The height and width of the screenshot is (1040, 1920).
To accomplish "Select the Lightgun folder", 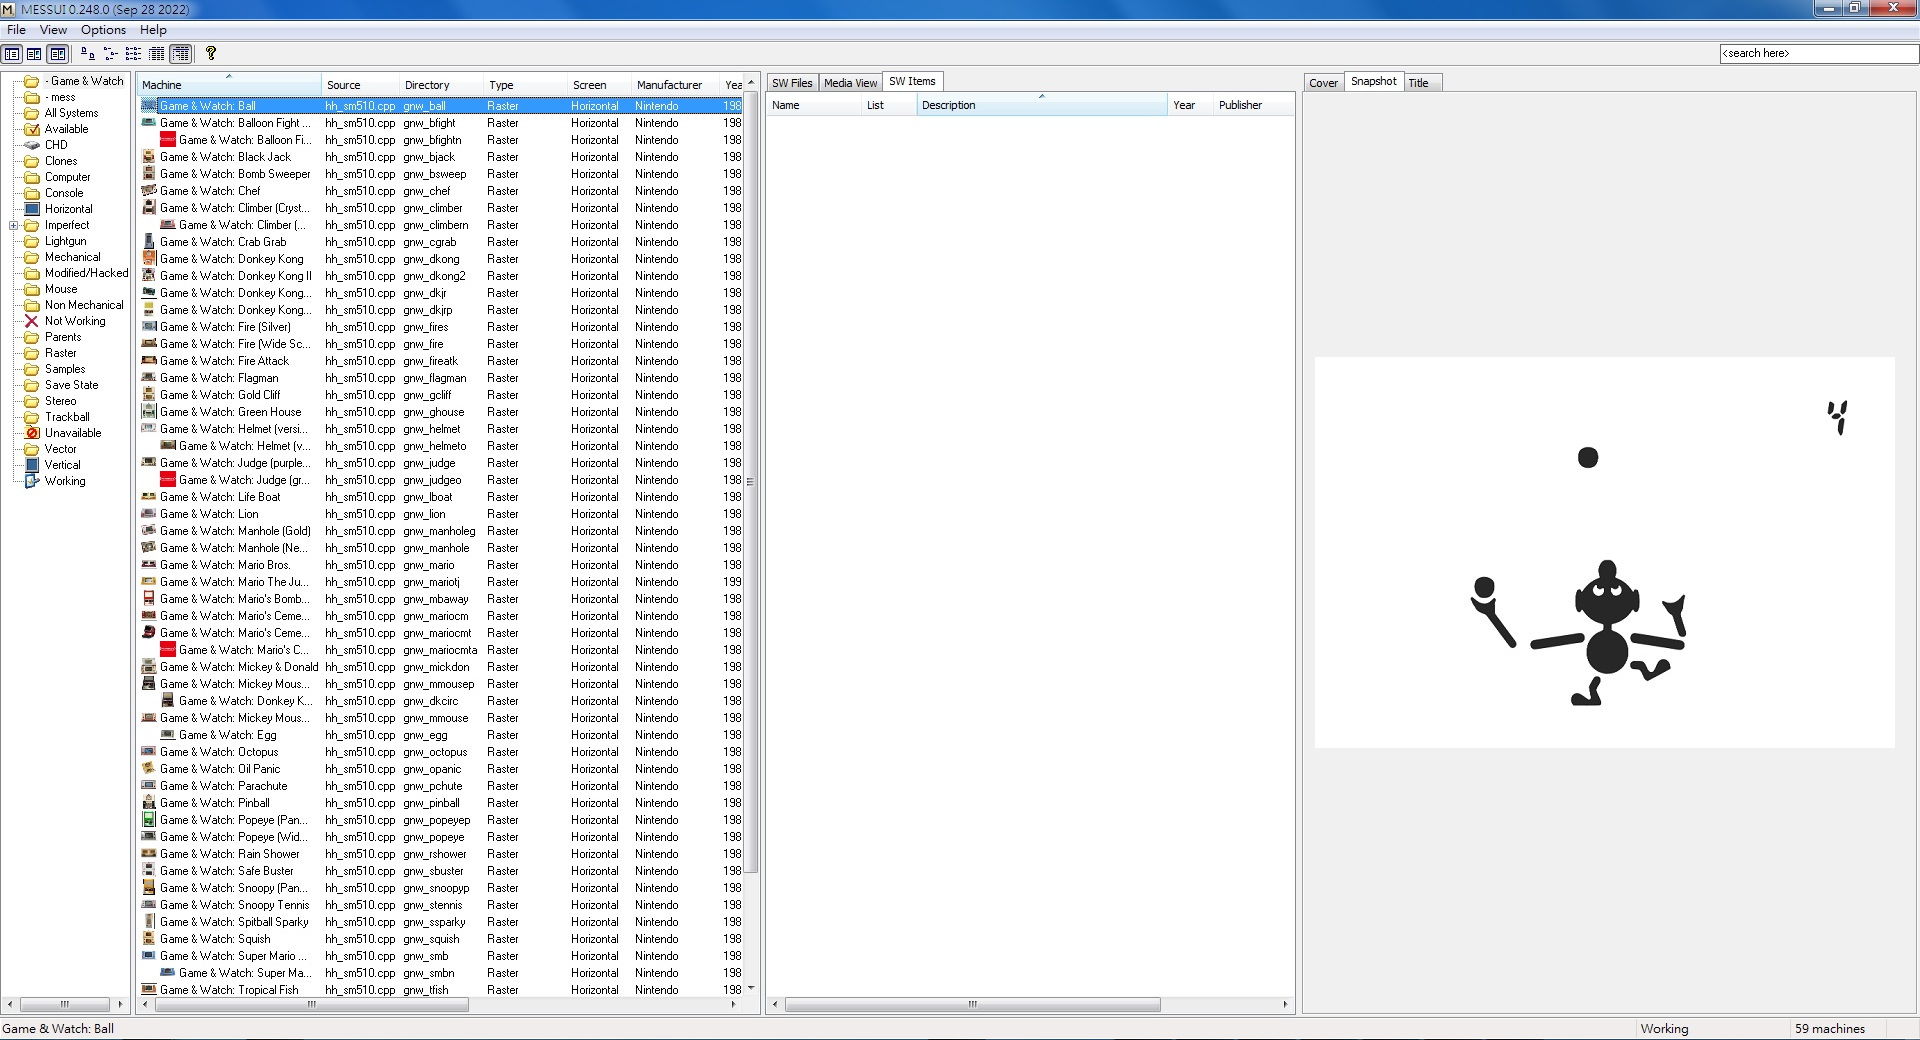I will [55, 241].
